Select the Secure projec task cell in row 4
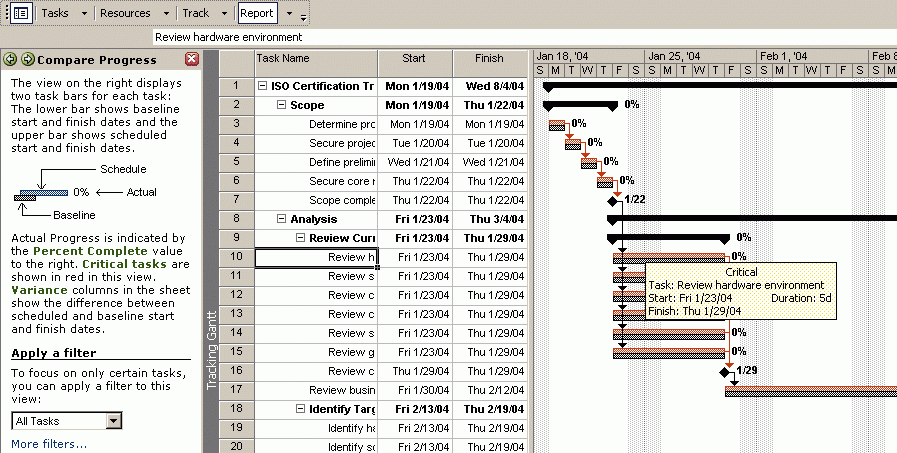Image resolution: width=897 pixels, height=453 pixels. pos(316,143)
